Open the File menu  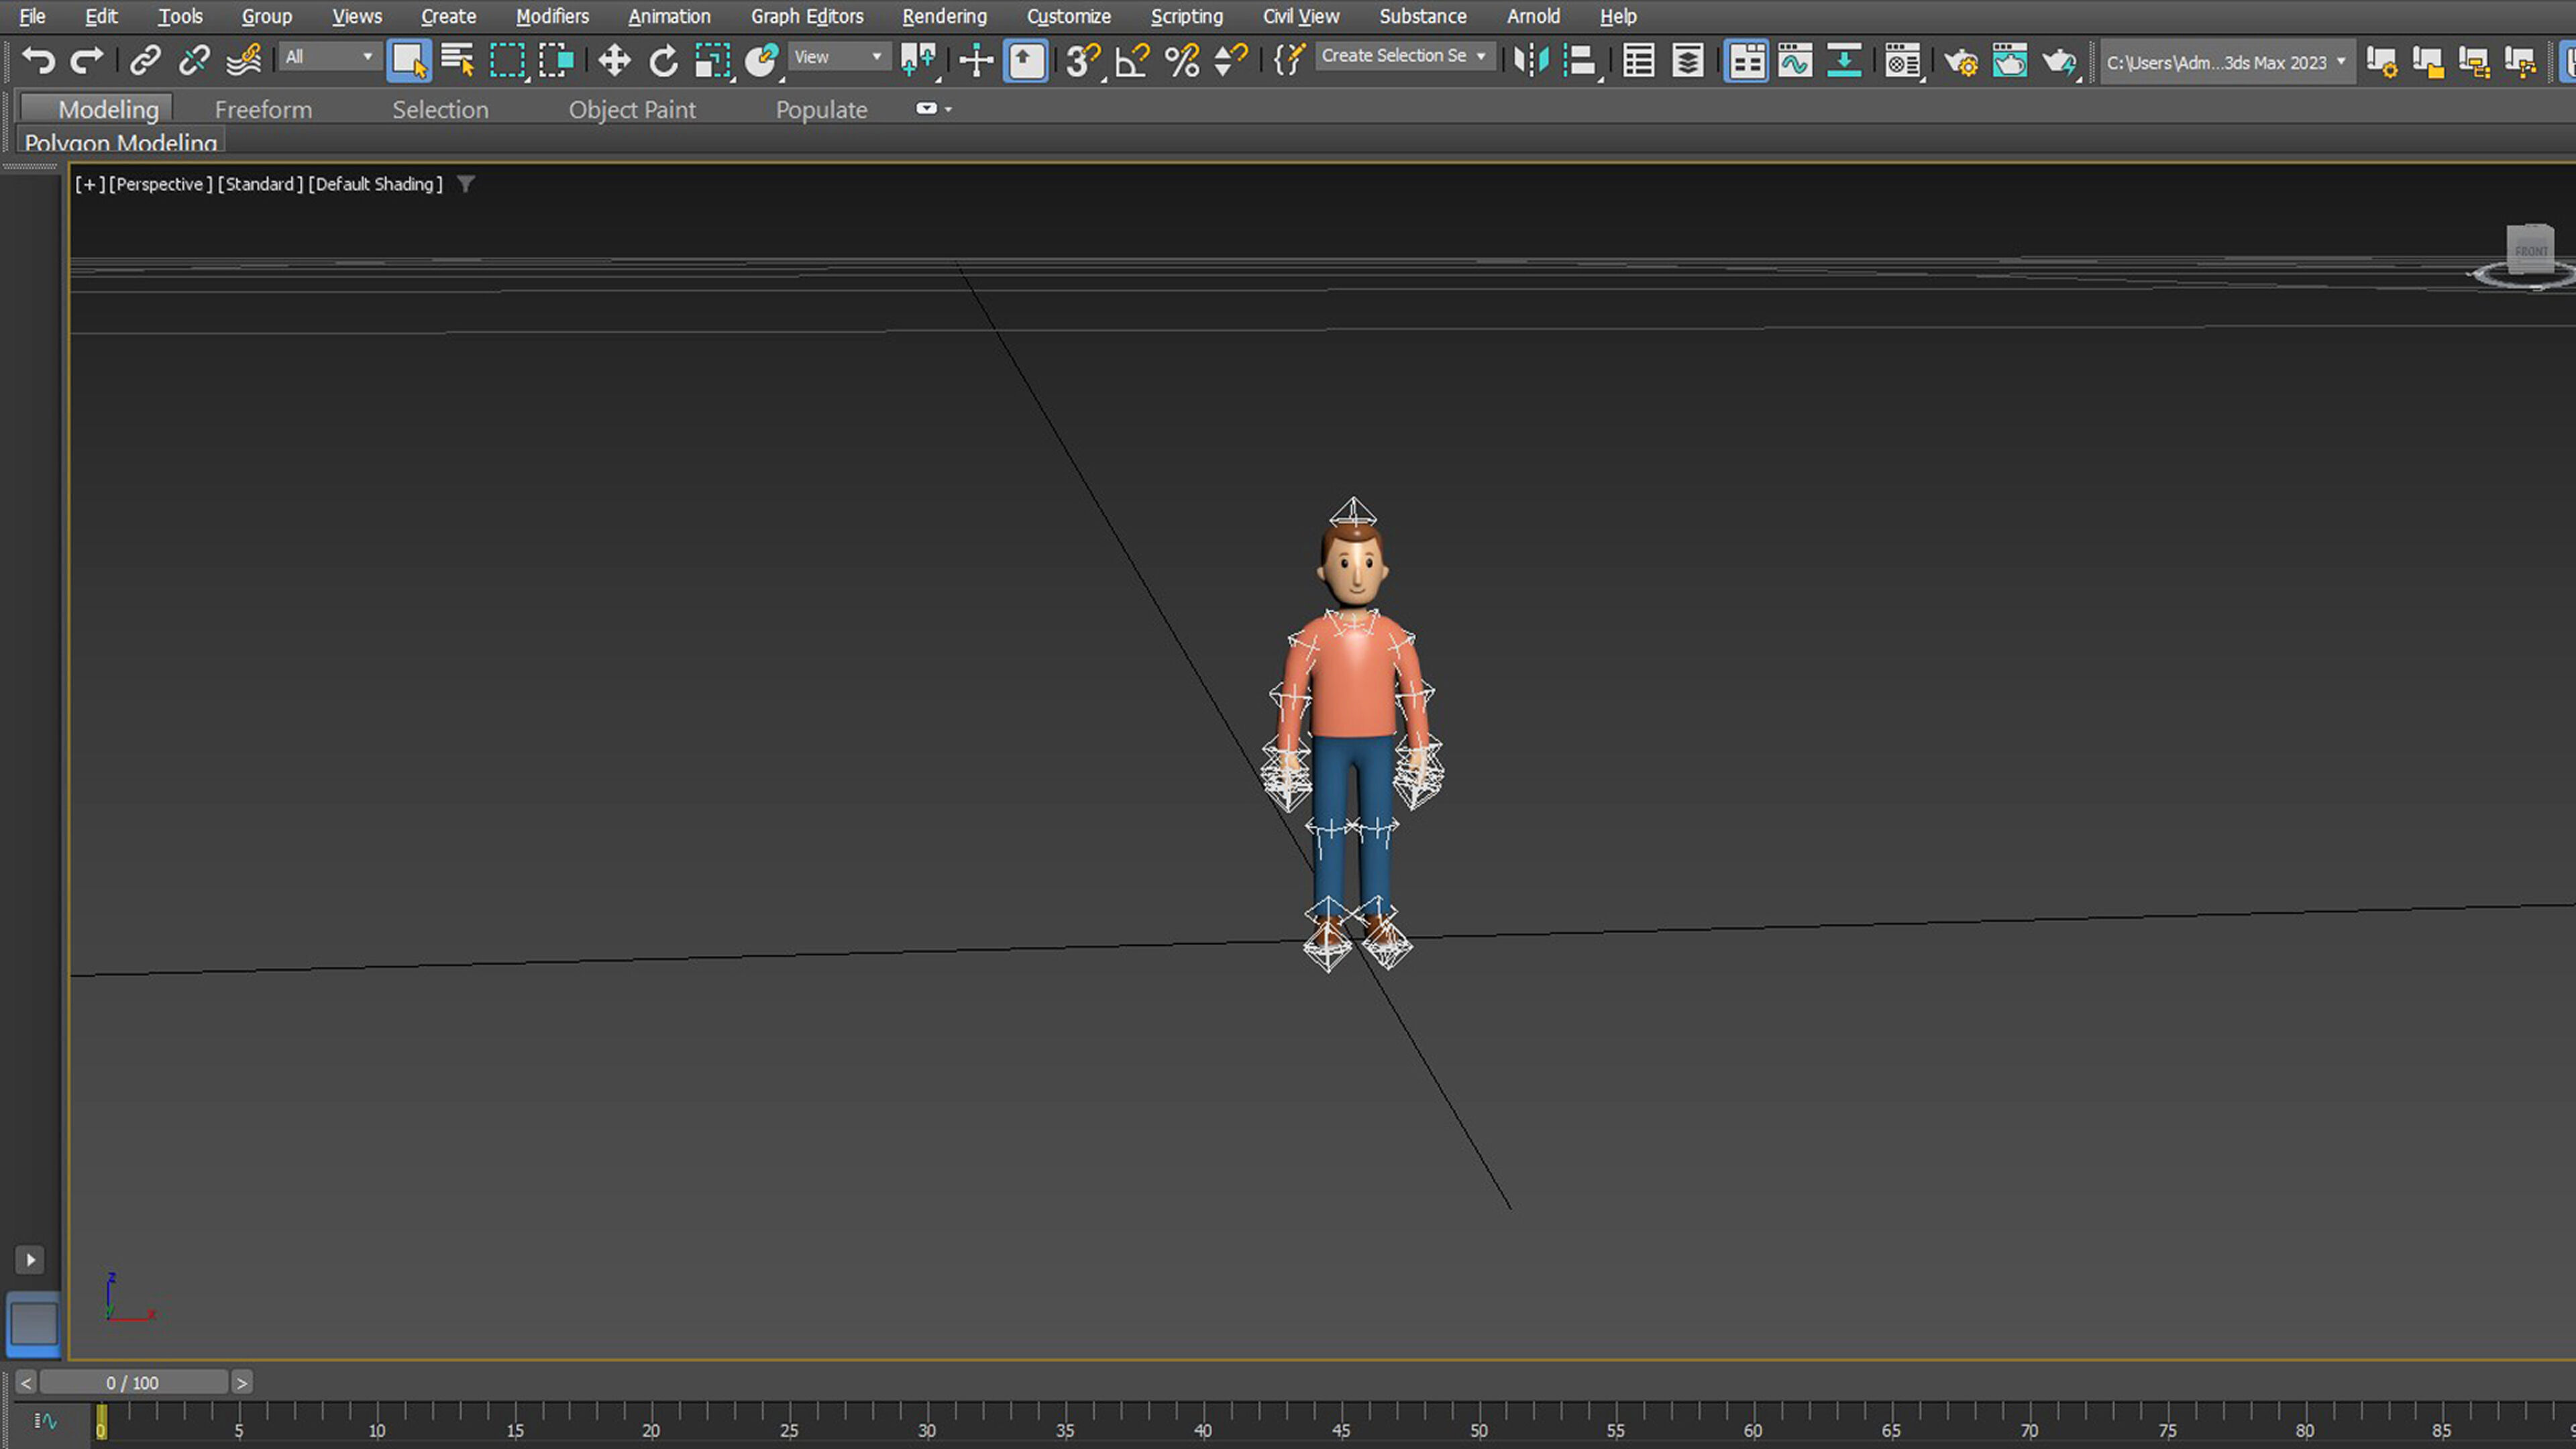click(32, 16)
